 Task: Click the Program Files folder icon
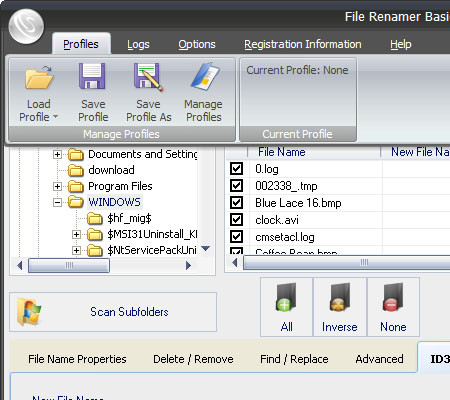76,186
